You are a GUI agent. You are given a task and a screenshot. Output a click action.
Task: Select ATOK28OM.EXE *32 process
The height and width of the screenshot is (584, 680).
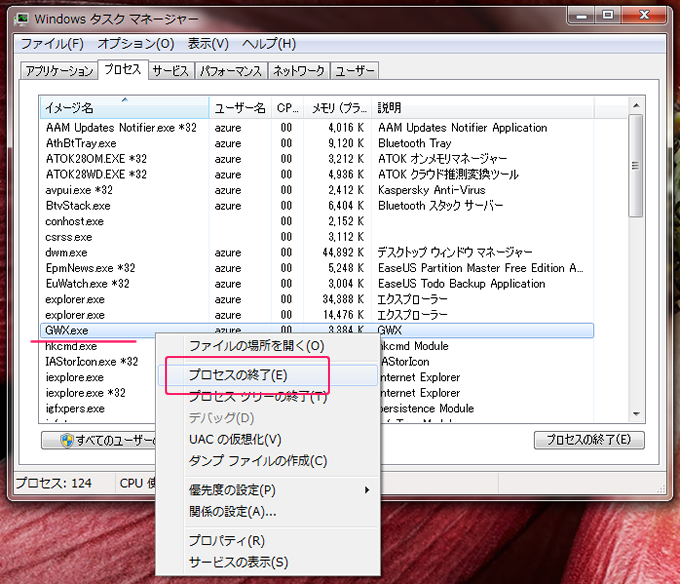click(x=317, y=159)
